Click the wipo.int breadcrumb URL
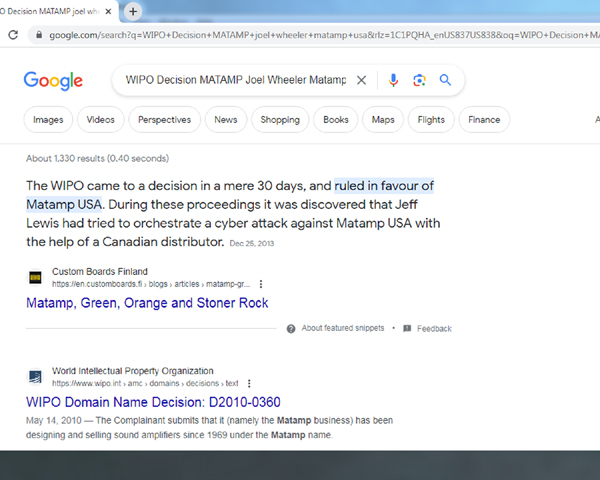Image resolution: width=600 pixels, height=480 pixels. coord(145,383)
